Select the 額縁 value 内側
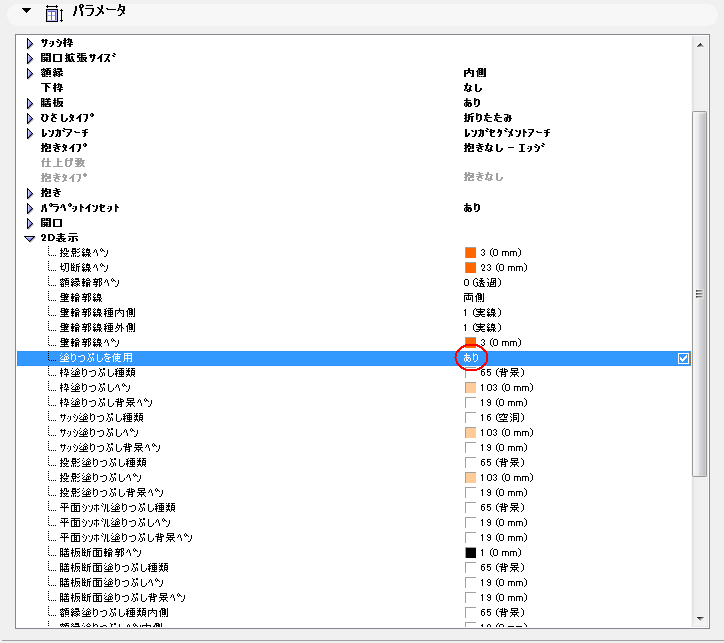This screenshot has height=643, width=724. pos(475,73)
